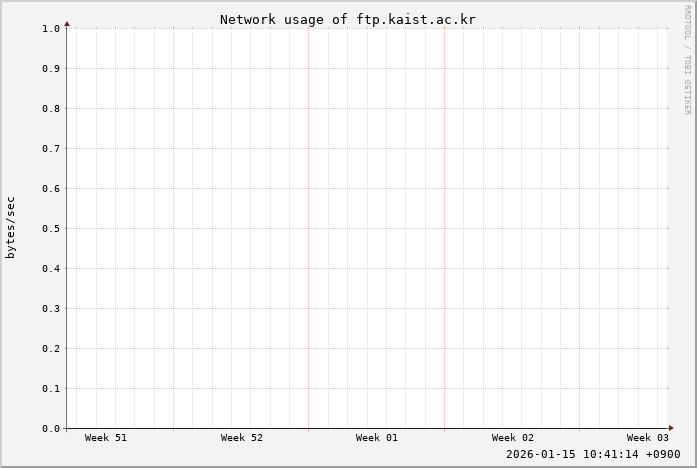
Task: Select the 'Week 51' axis label
Action: tap(105, 438)
